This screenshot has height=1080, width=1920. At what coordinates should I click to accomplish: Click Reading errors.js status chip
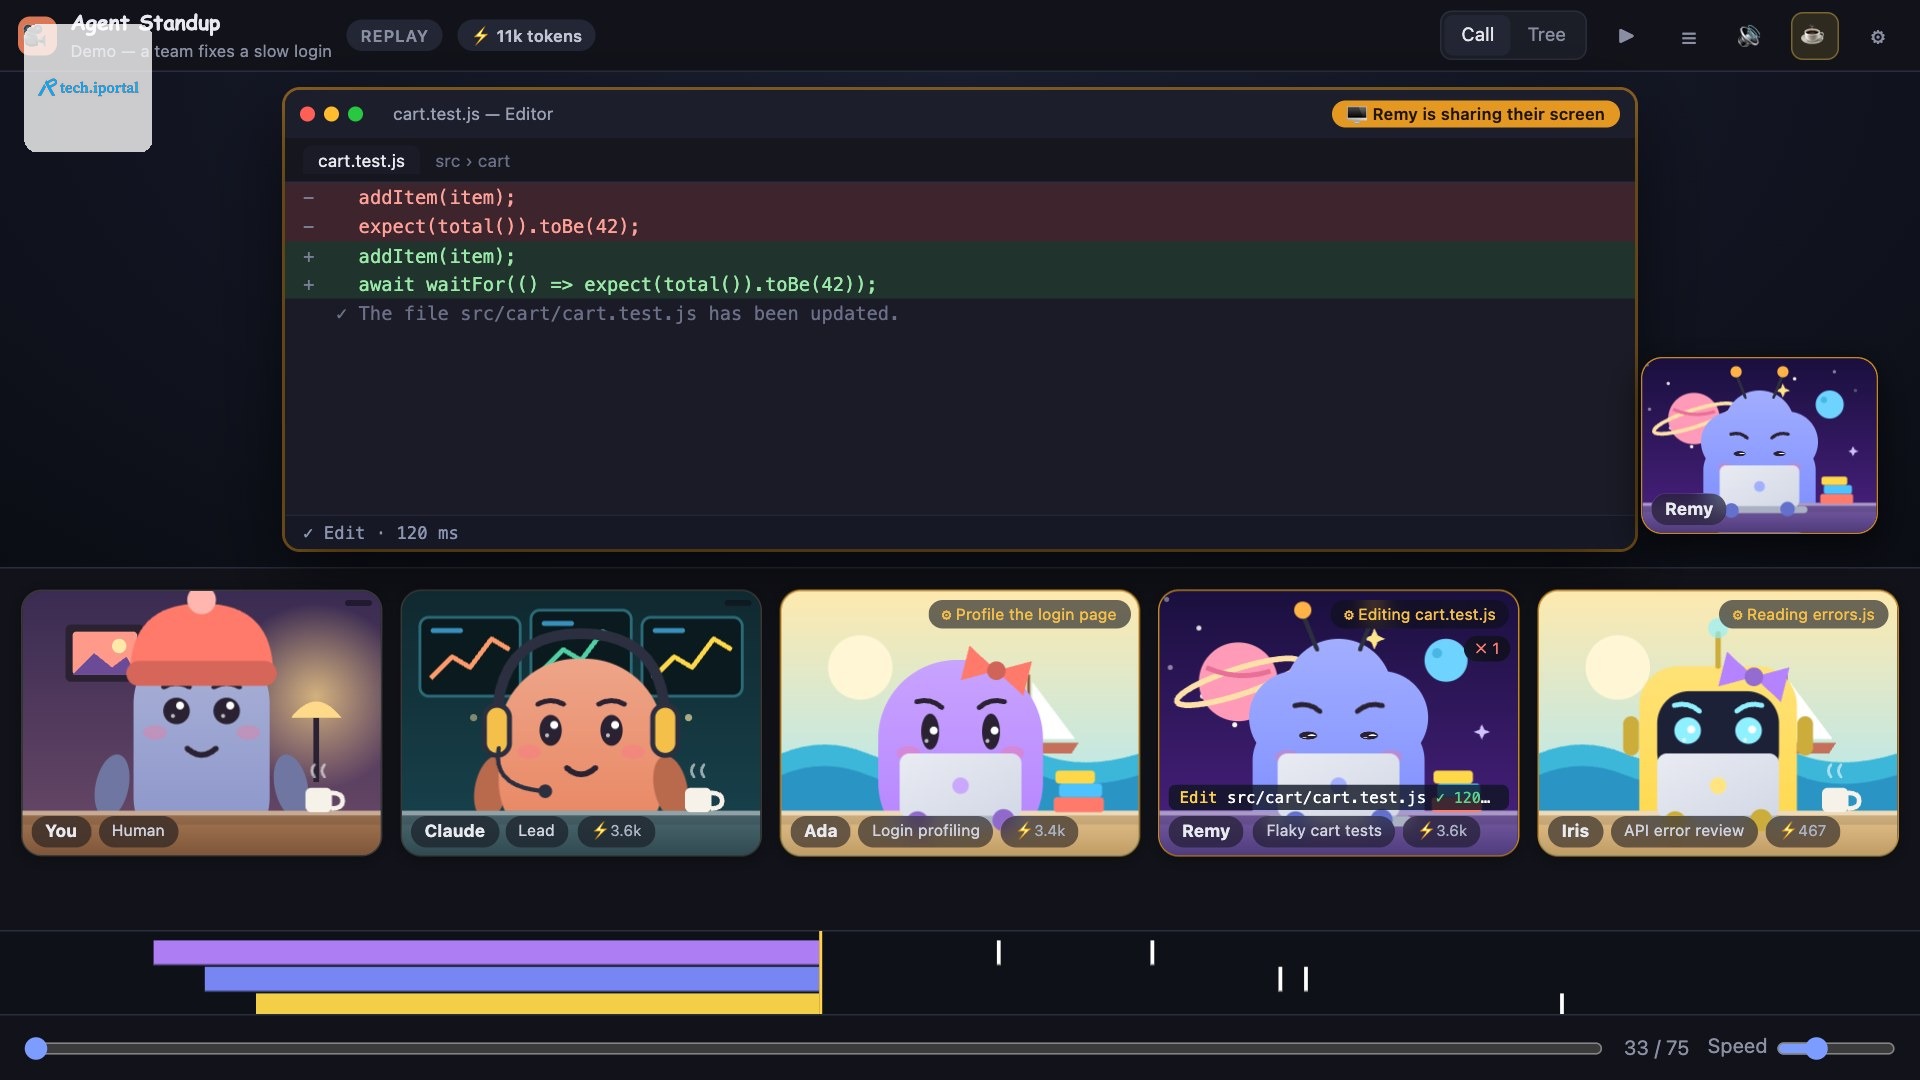coord(1803,615)
